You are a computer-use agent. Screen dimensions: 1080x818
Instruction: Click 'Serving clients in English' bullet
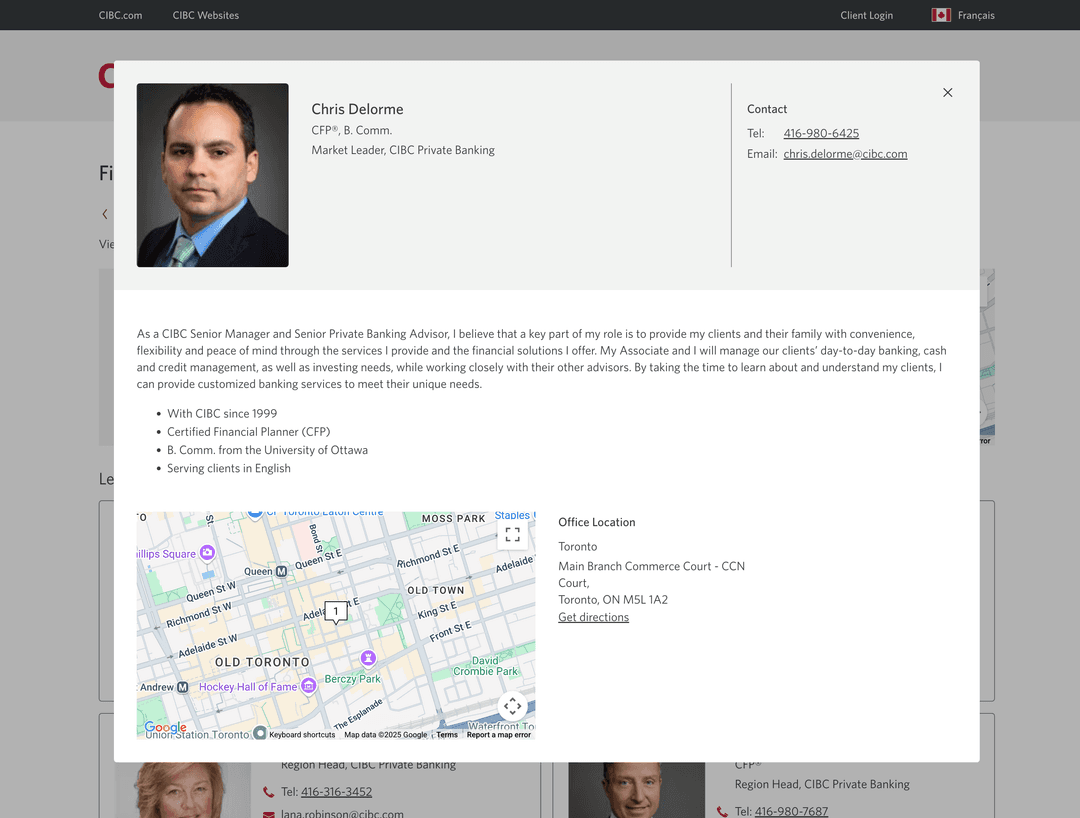click(229, 468)
